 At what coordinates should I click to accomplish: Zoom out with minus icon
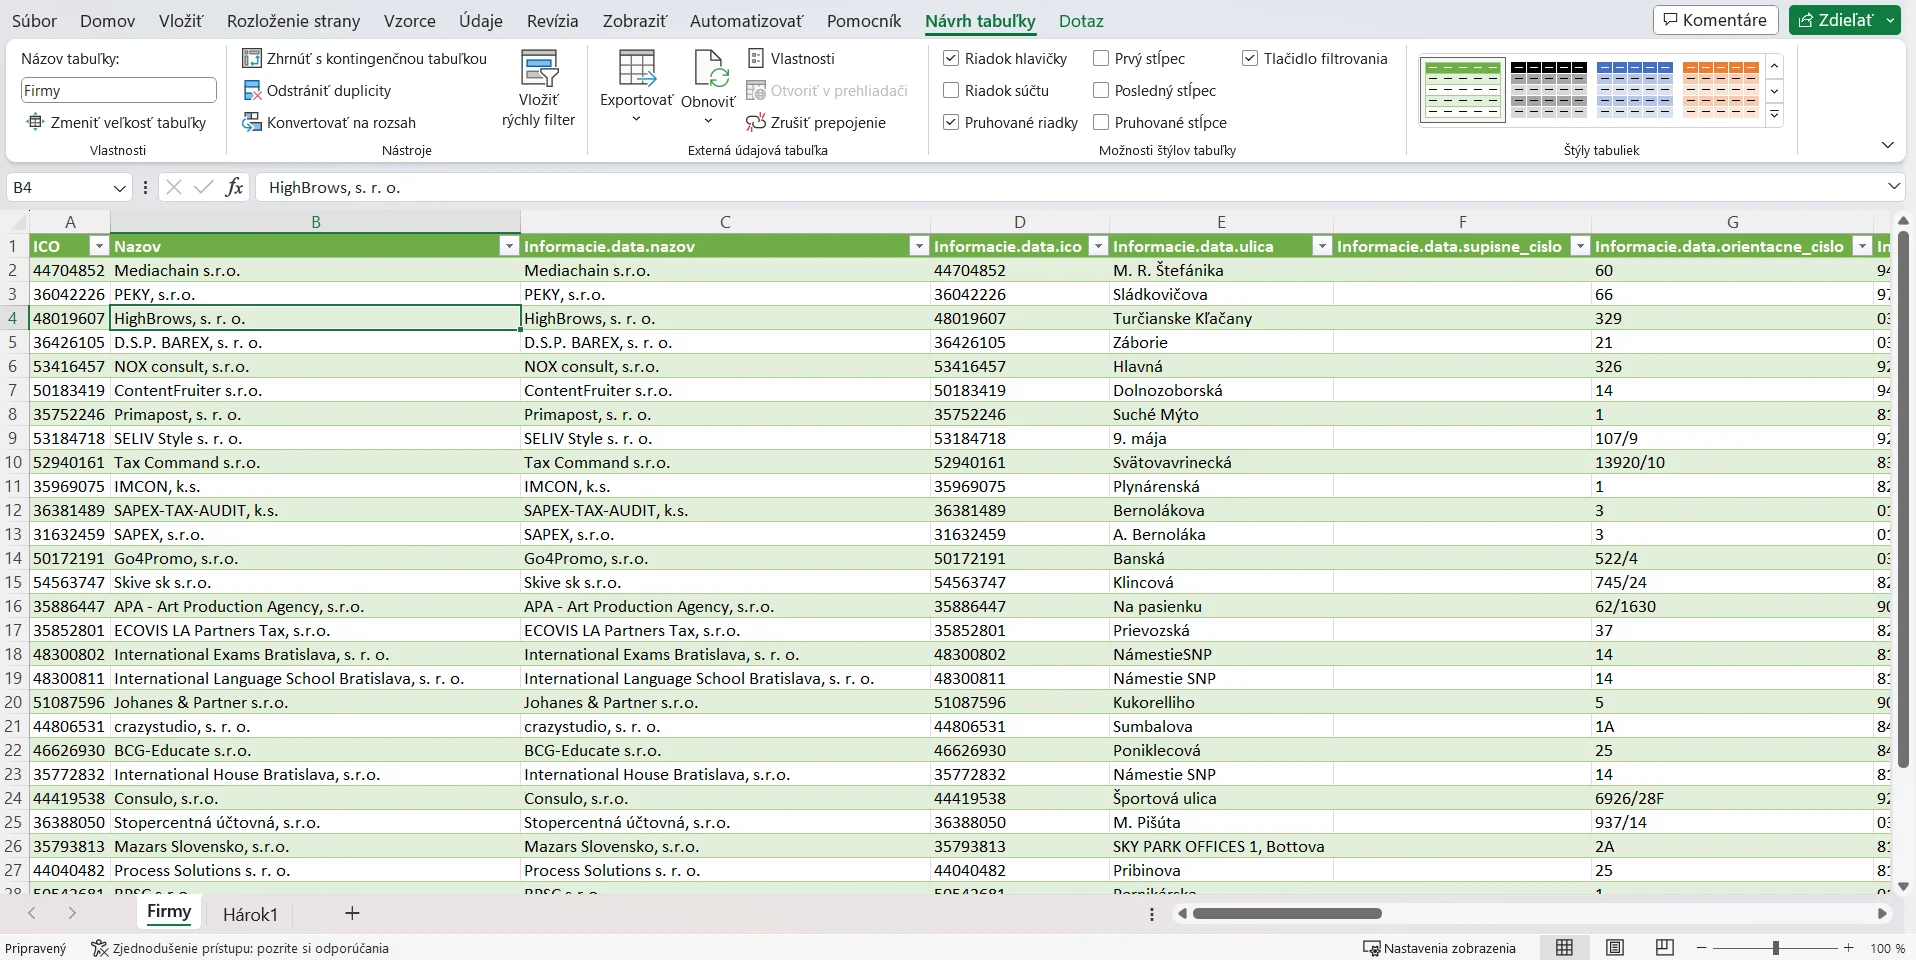tap(1702, 948)
